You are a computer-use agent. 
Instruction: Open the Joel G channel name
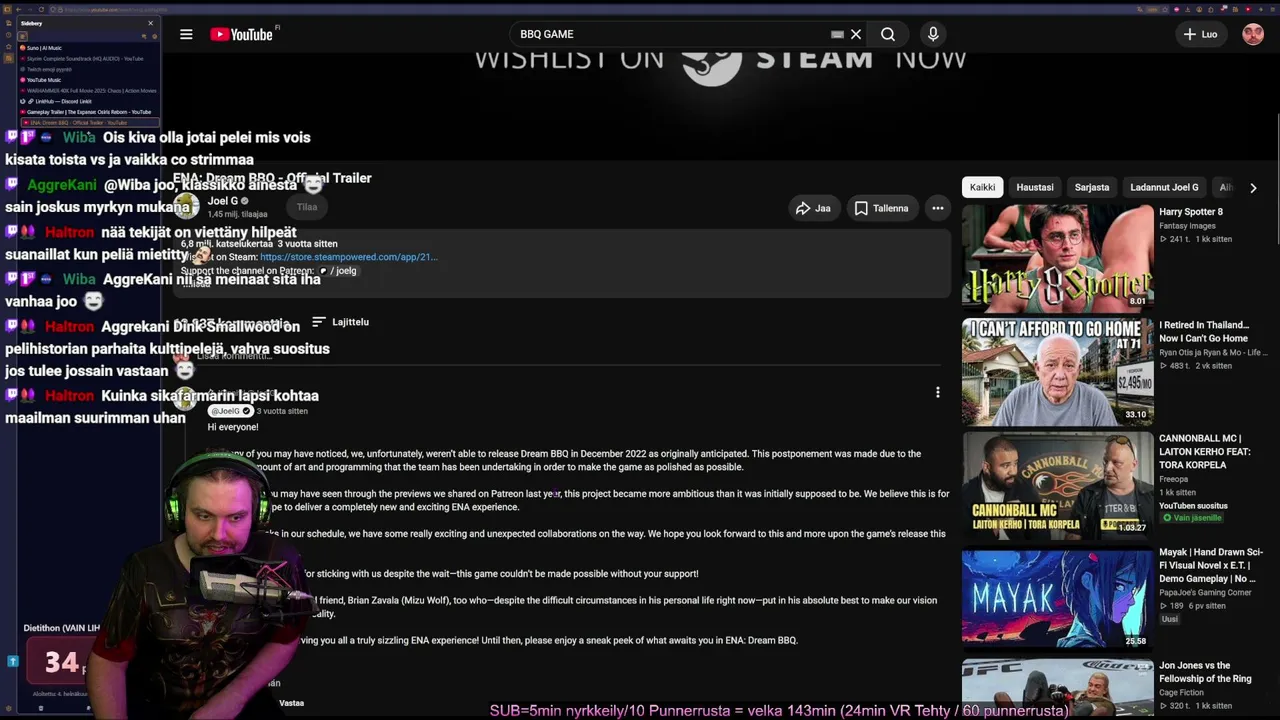[x=222, y=201]
